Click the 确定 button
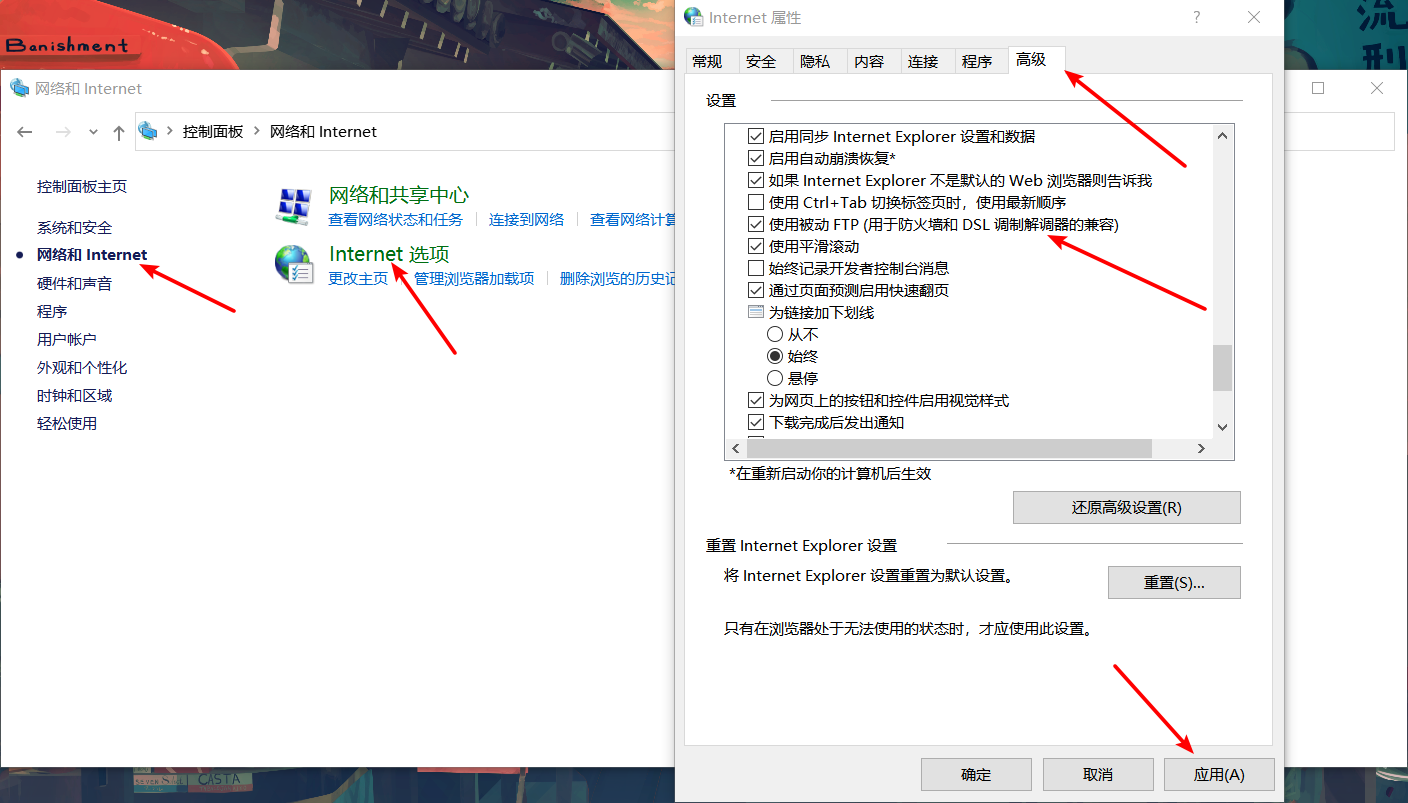 [x=976, y=774]
